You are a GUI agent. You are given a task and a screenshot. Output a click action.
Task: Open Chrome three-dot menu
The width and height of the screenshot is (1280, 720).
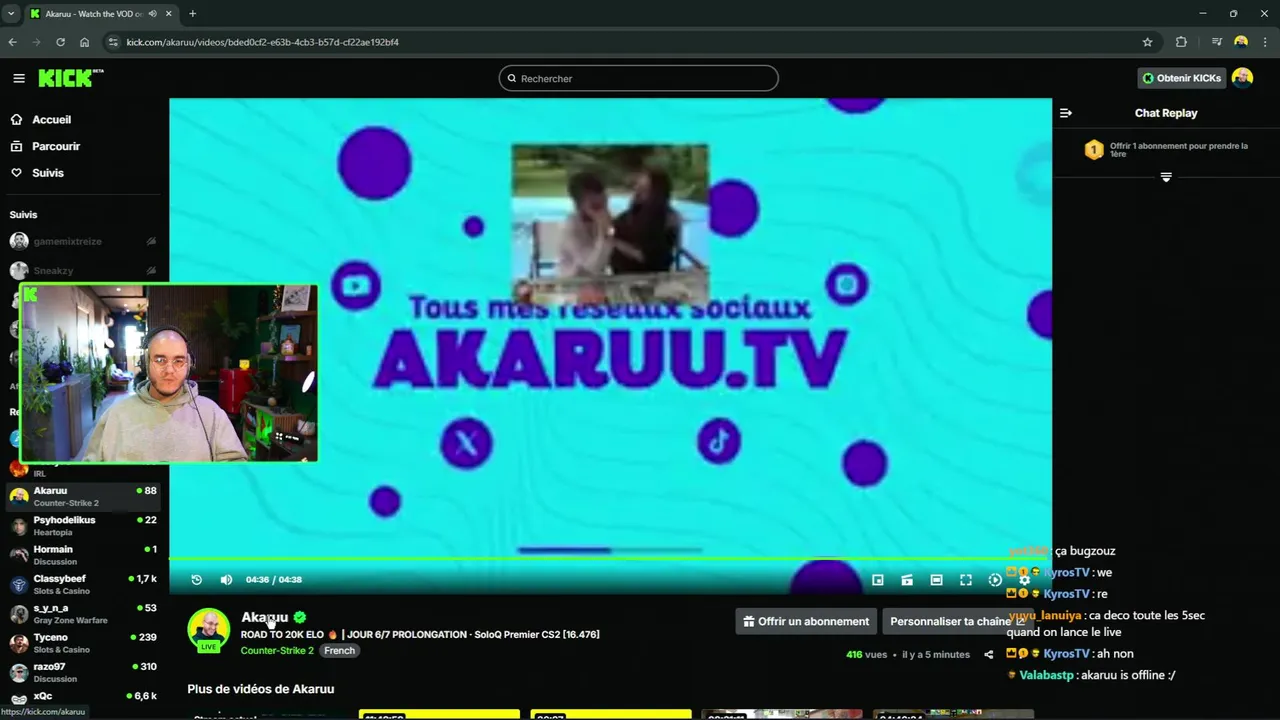click(1265, 42)
